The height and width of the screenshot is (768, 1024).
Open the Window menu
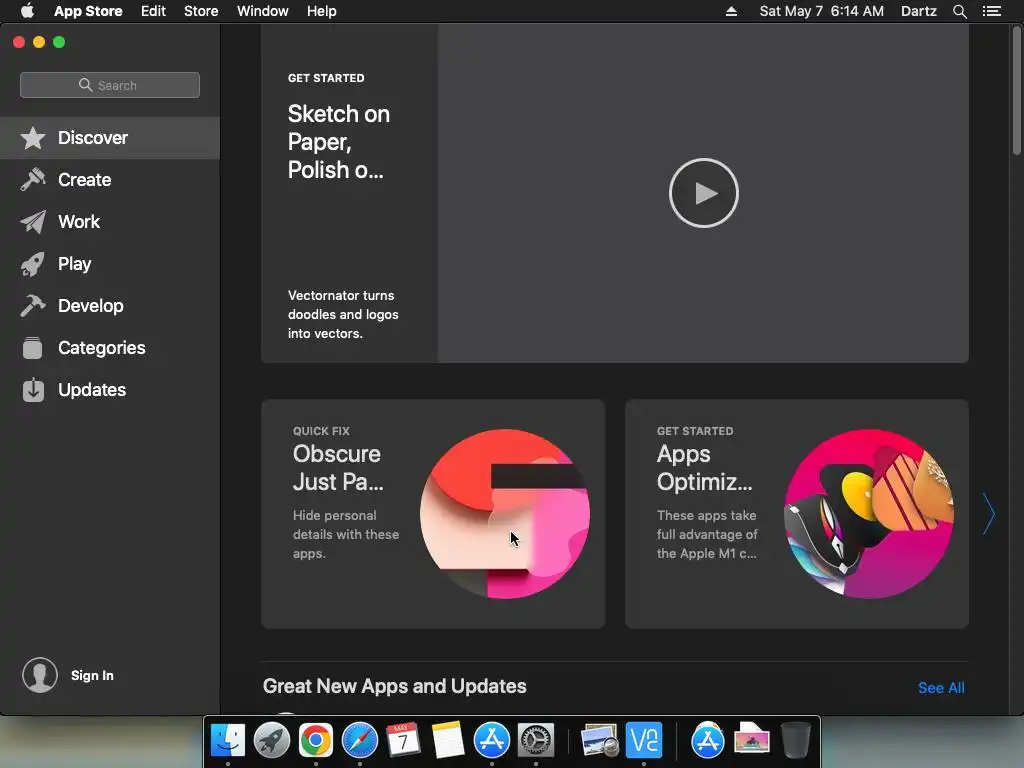pos(263,11)
